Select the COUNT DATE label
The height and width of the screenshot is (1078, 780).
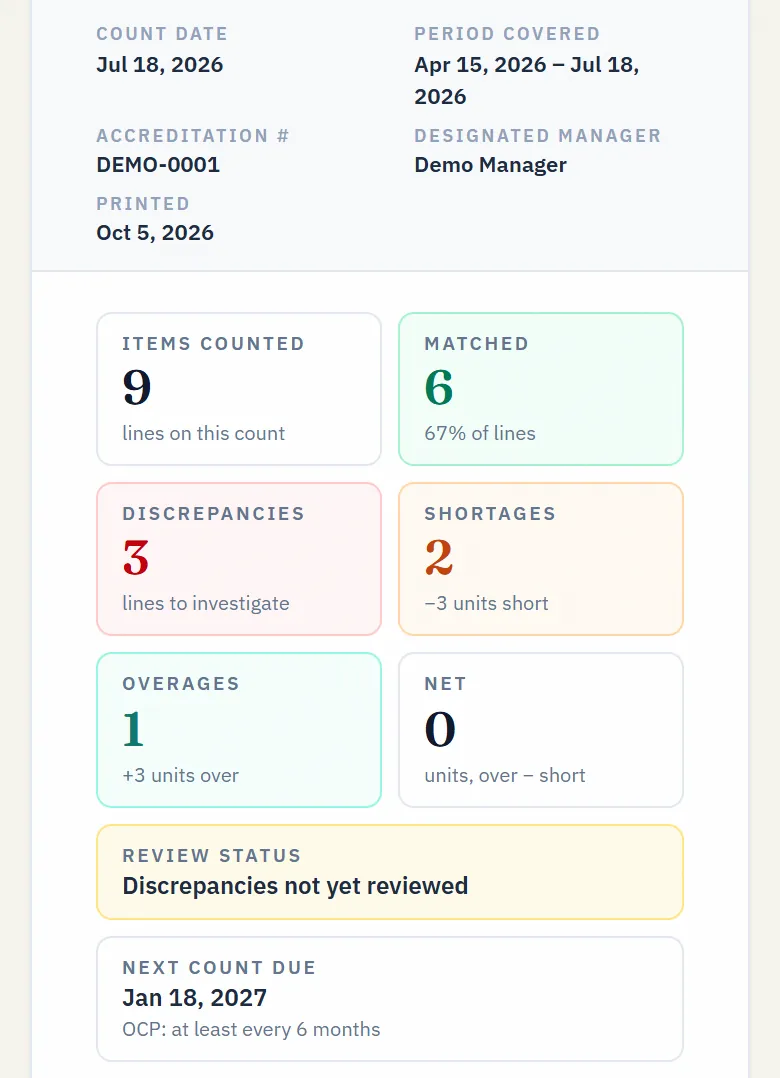[x=162, y=34]
